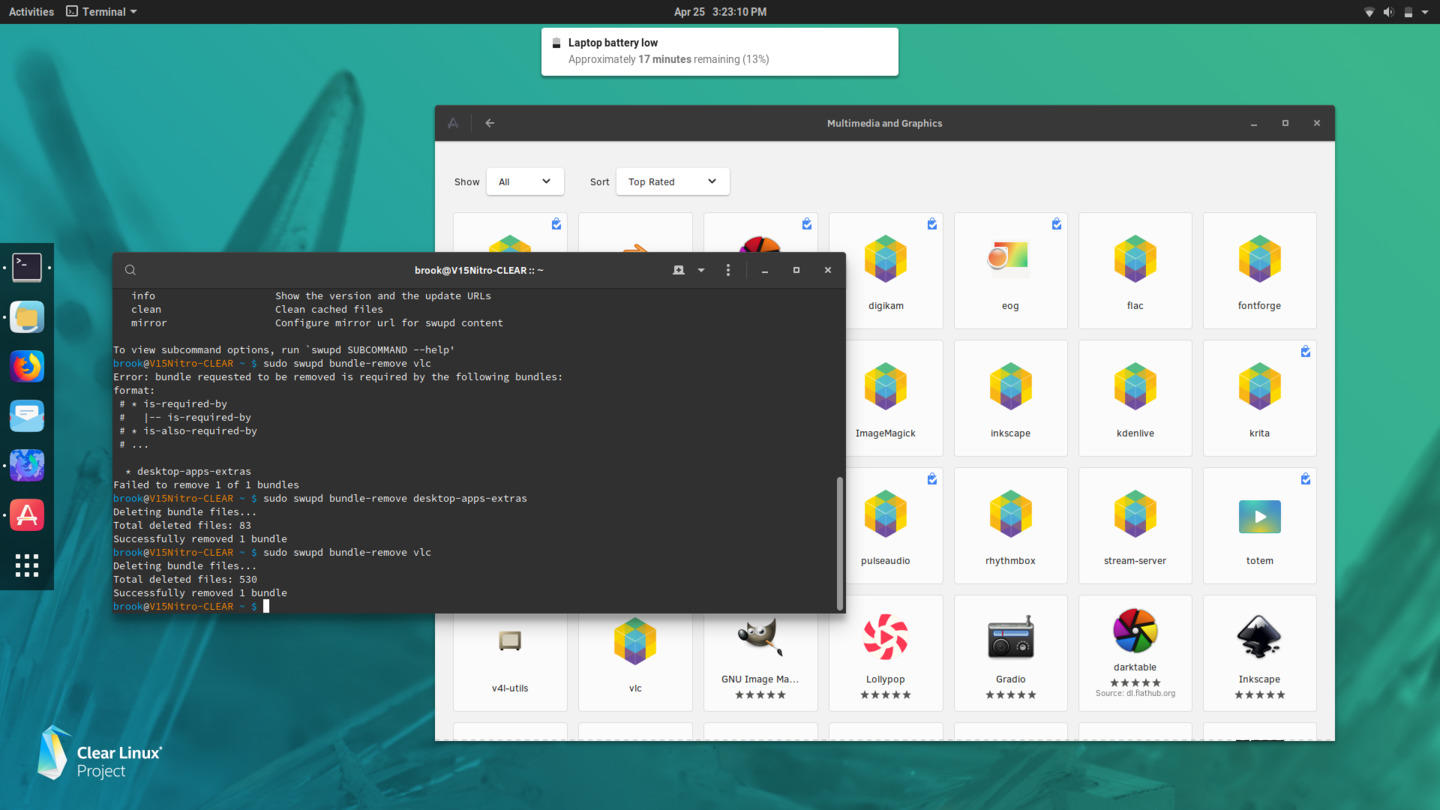This screenshot has width=1440, height=810.
Task: Click the battery icon in top bar
Action: pyautogui.click(x=1408, y=12)
